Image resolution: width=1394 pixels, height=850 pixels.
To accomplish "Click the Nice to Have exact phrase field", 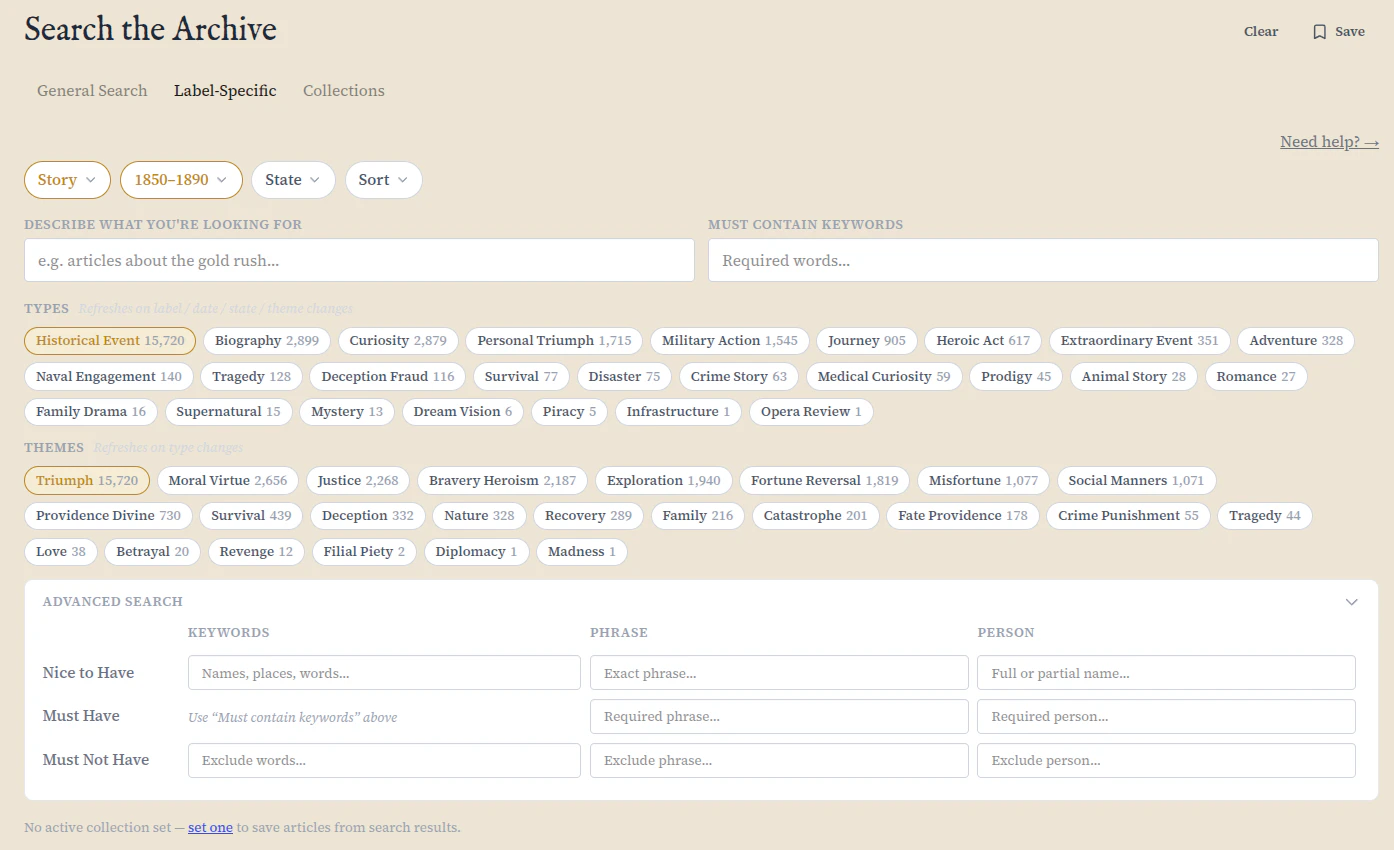I will point(779,673).
